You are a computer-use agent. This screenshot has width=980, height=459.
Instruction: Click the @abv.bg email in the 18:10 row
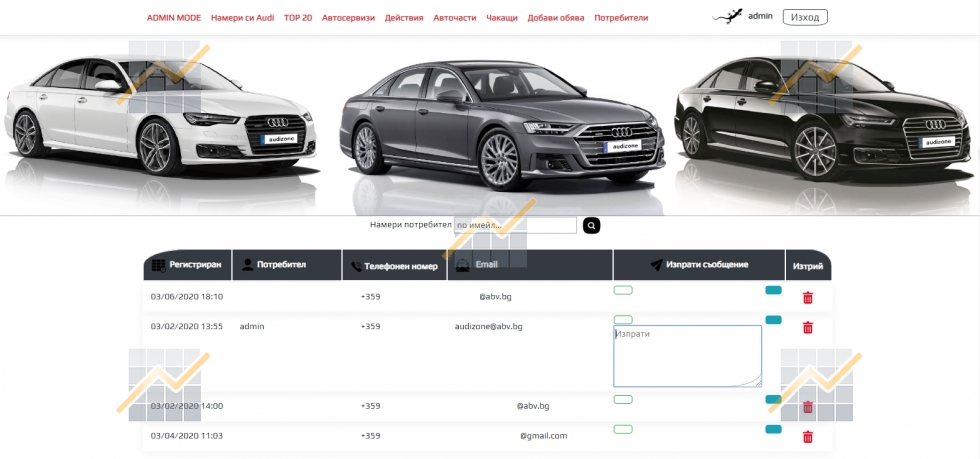coord(495,296)
